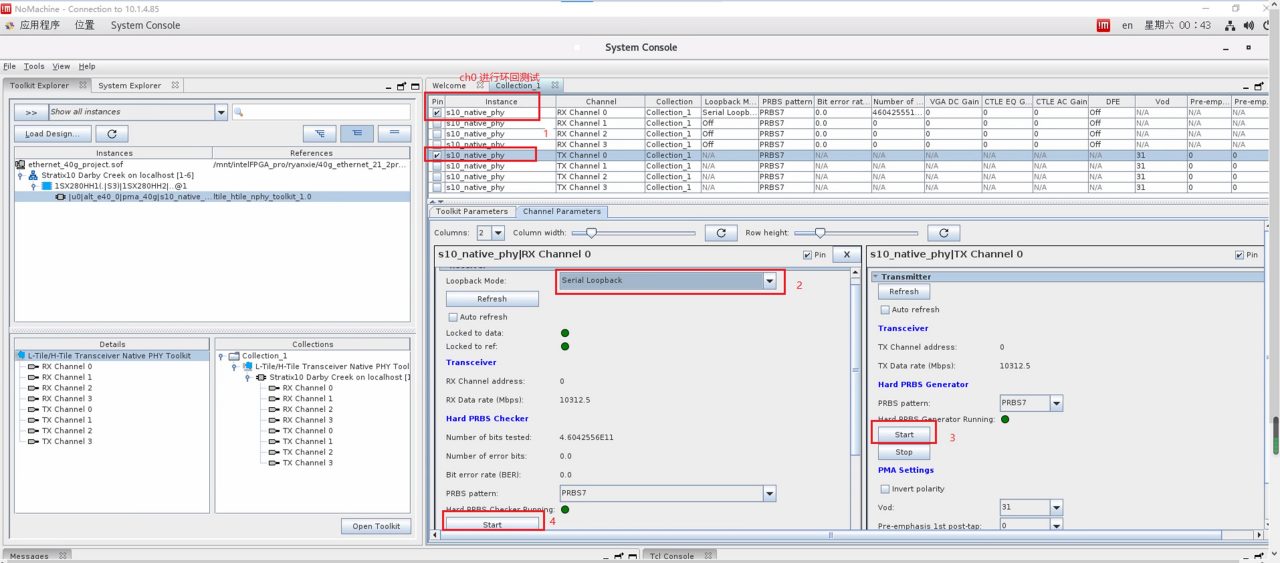The image size is (1280, 563).
Task: Close the RX Channel 0 panel with X
Action: [x=847, y=255]
